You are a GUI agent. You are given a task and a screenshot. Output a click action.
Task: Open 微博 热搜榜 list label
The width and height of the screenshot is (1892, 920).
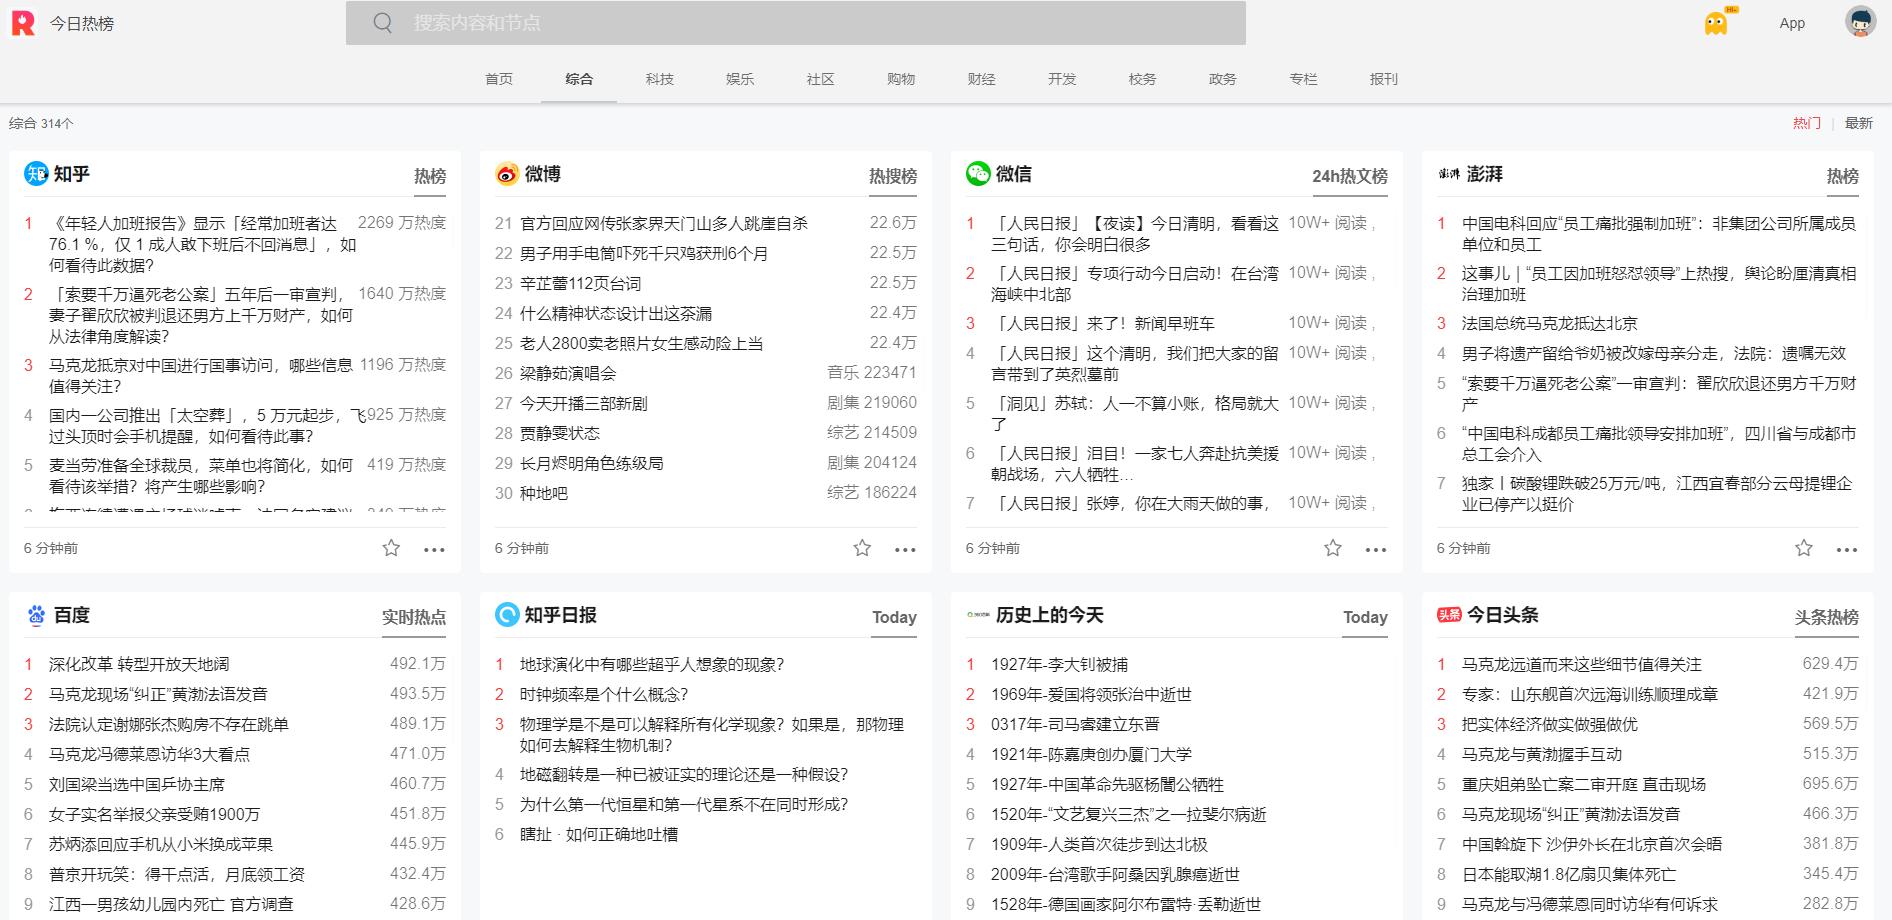893,176
